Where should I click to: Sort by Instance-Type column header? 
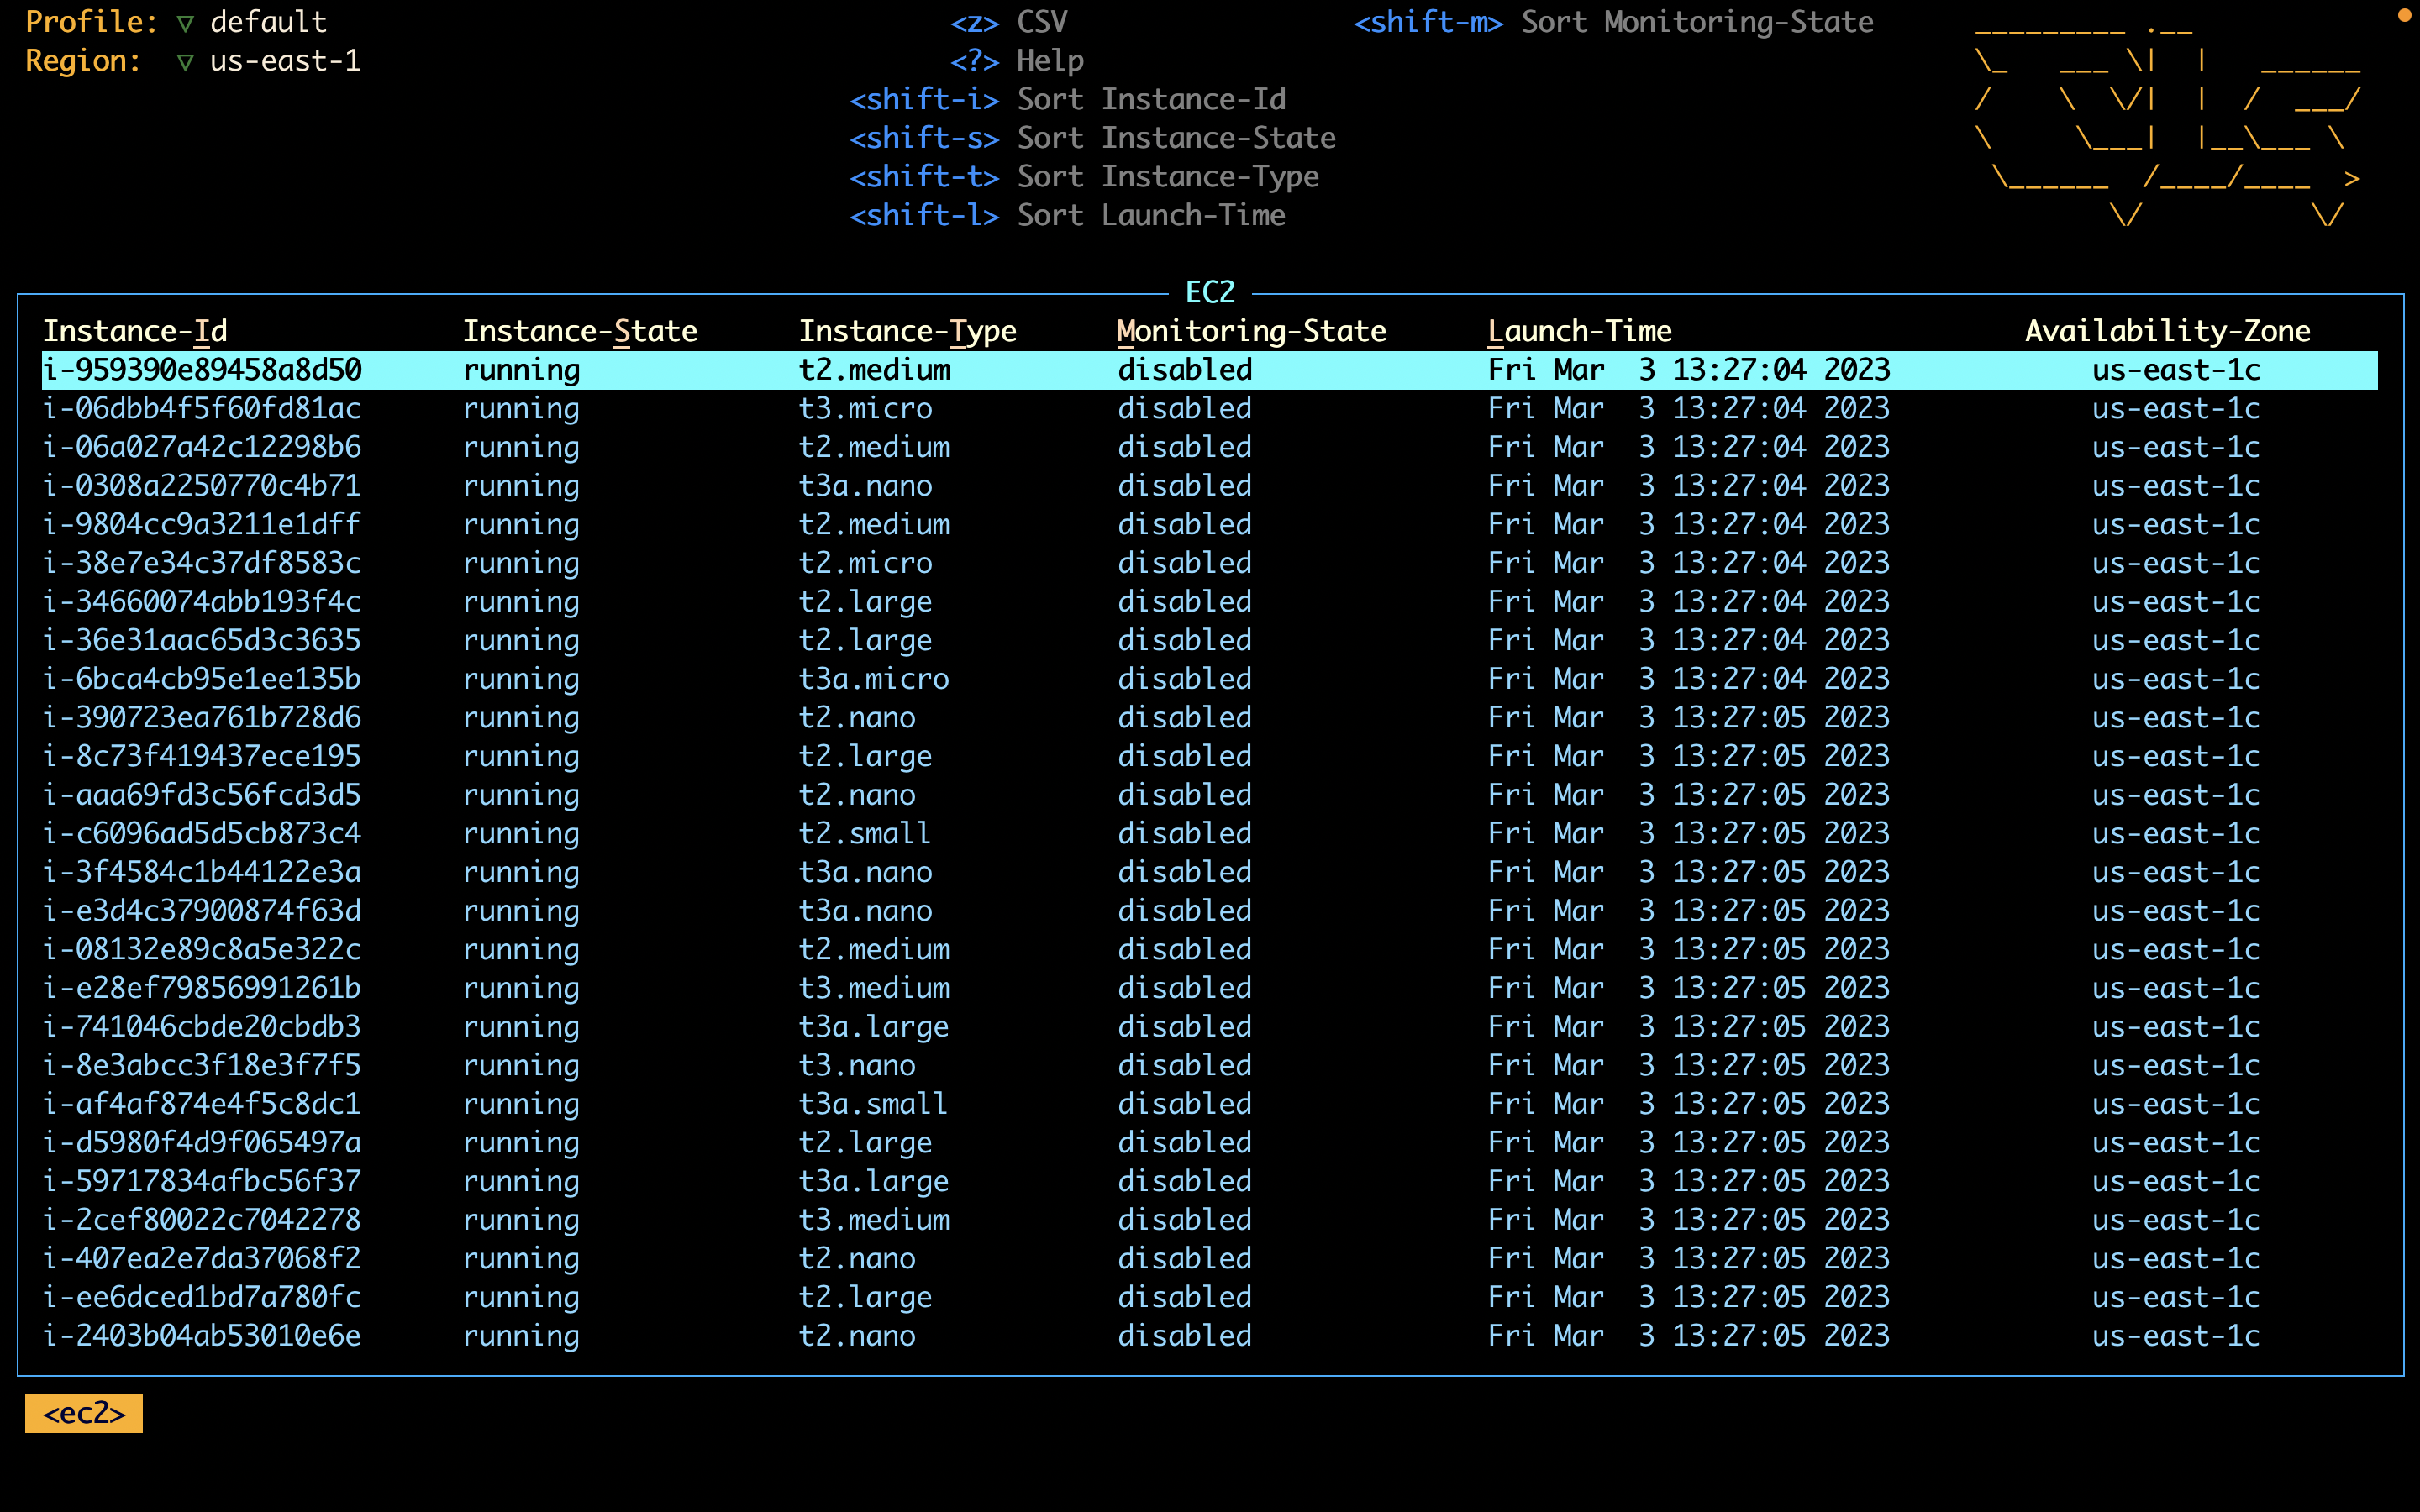907,331
